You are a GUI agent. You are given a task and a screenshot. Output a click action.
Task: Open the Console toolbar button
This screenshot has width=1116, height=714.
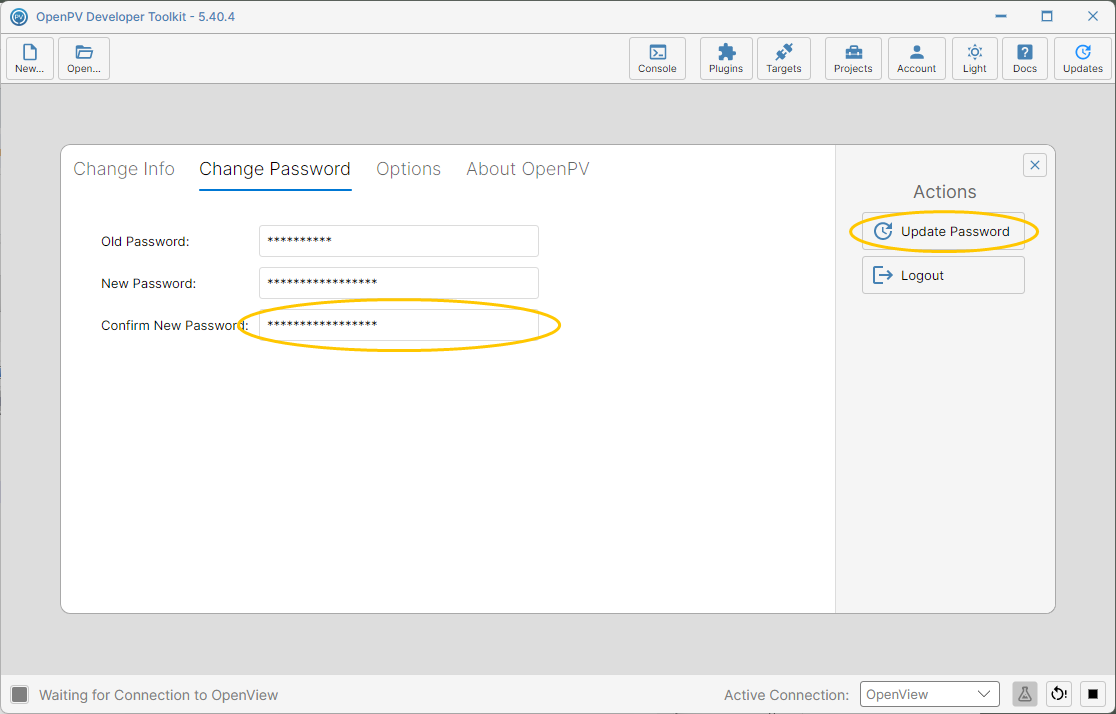(657, 58)
